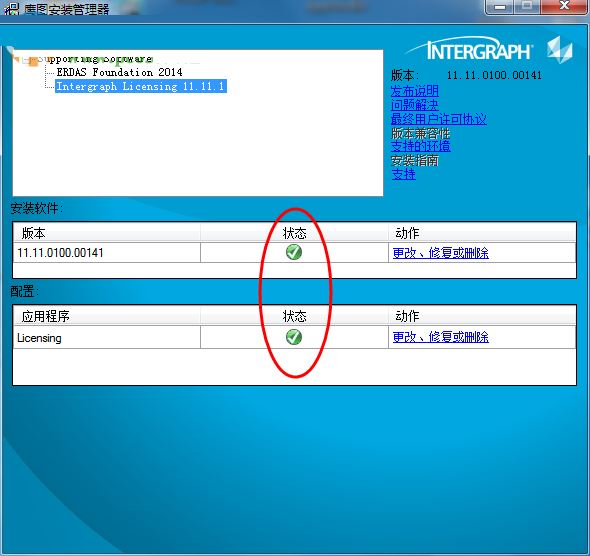
Task: Click the 安装指南 text
Action: point(415,161)
